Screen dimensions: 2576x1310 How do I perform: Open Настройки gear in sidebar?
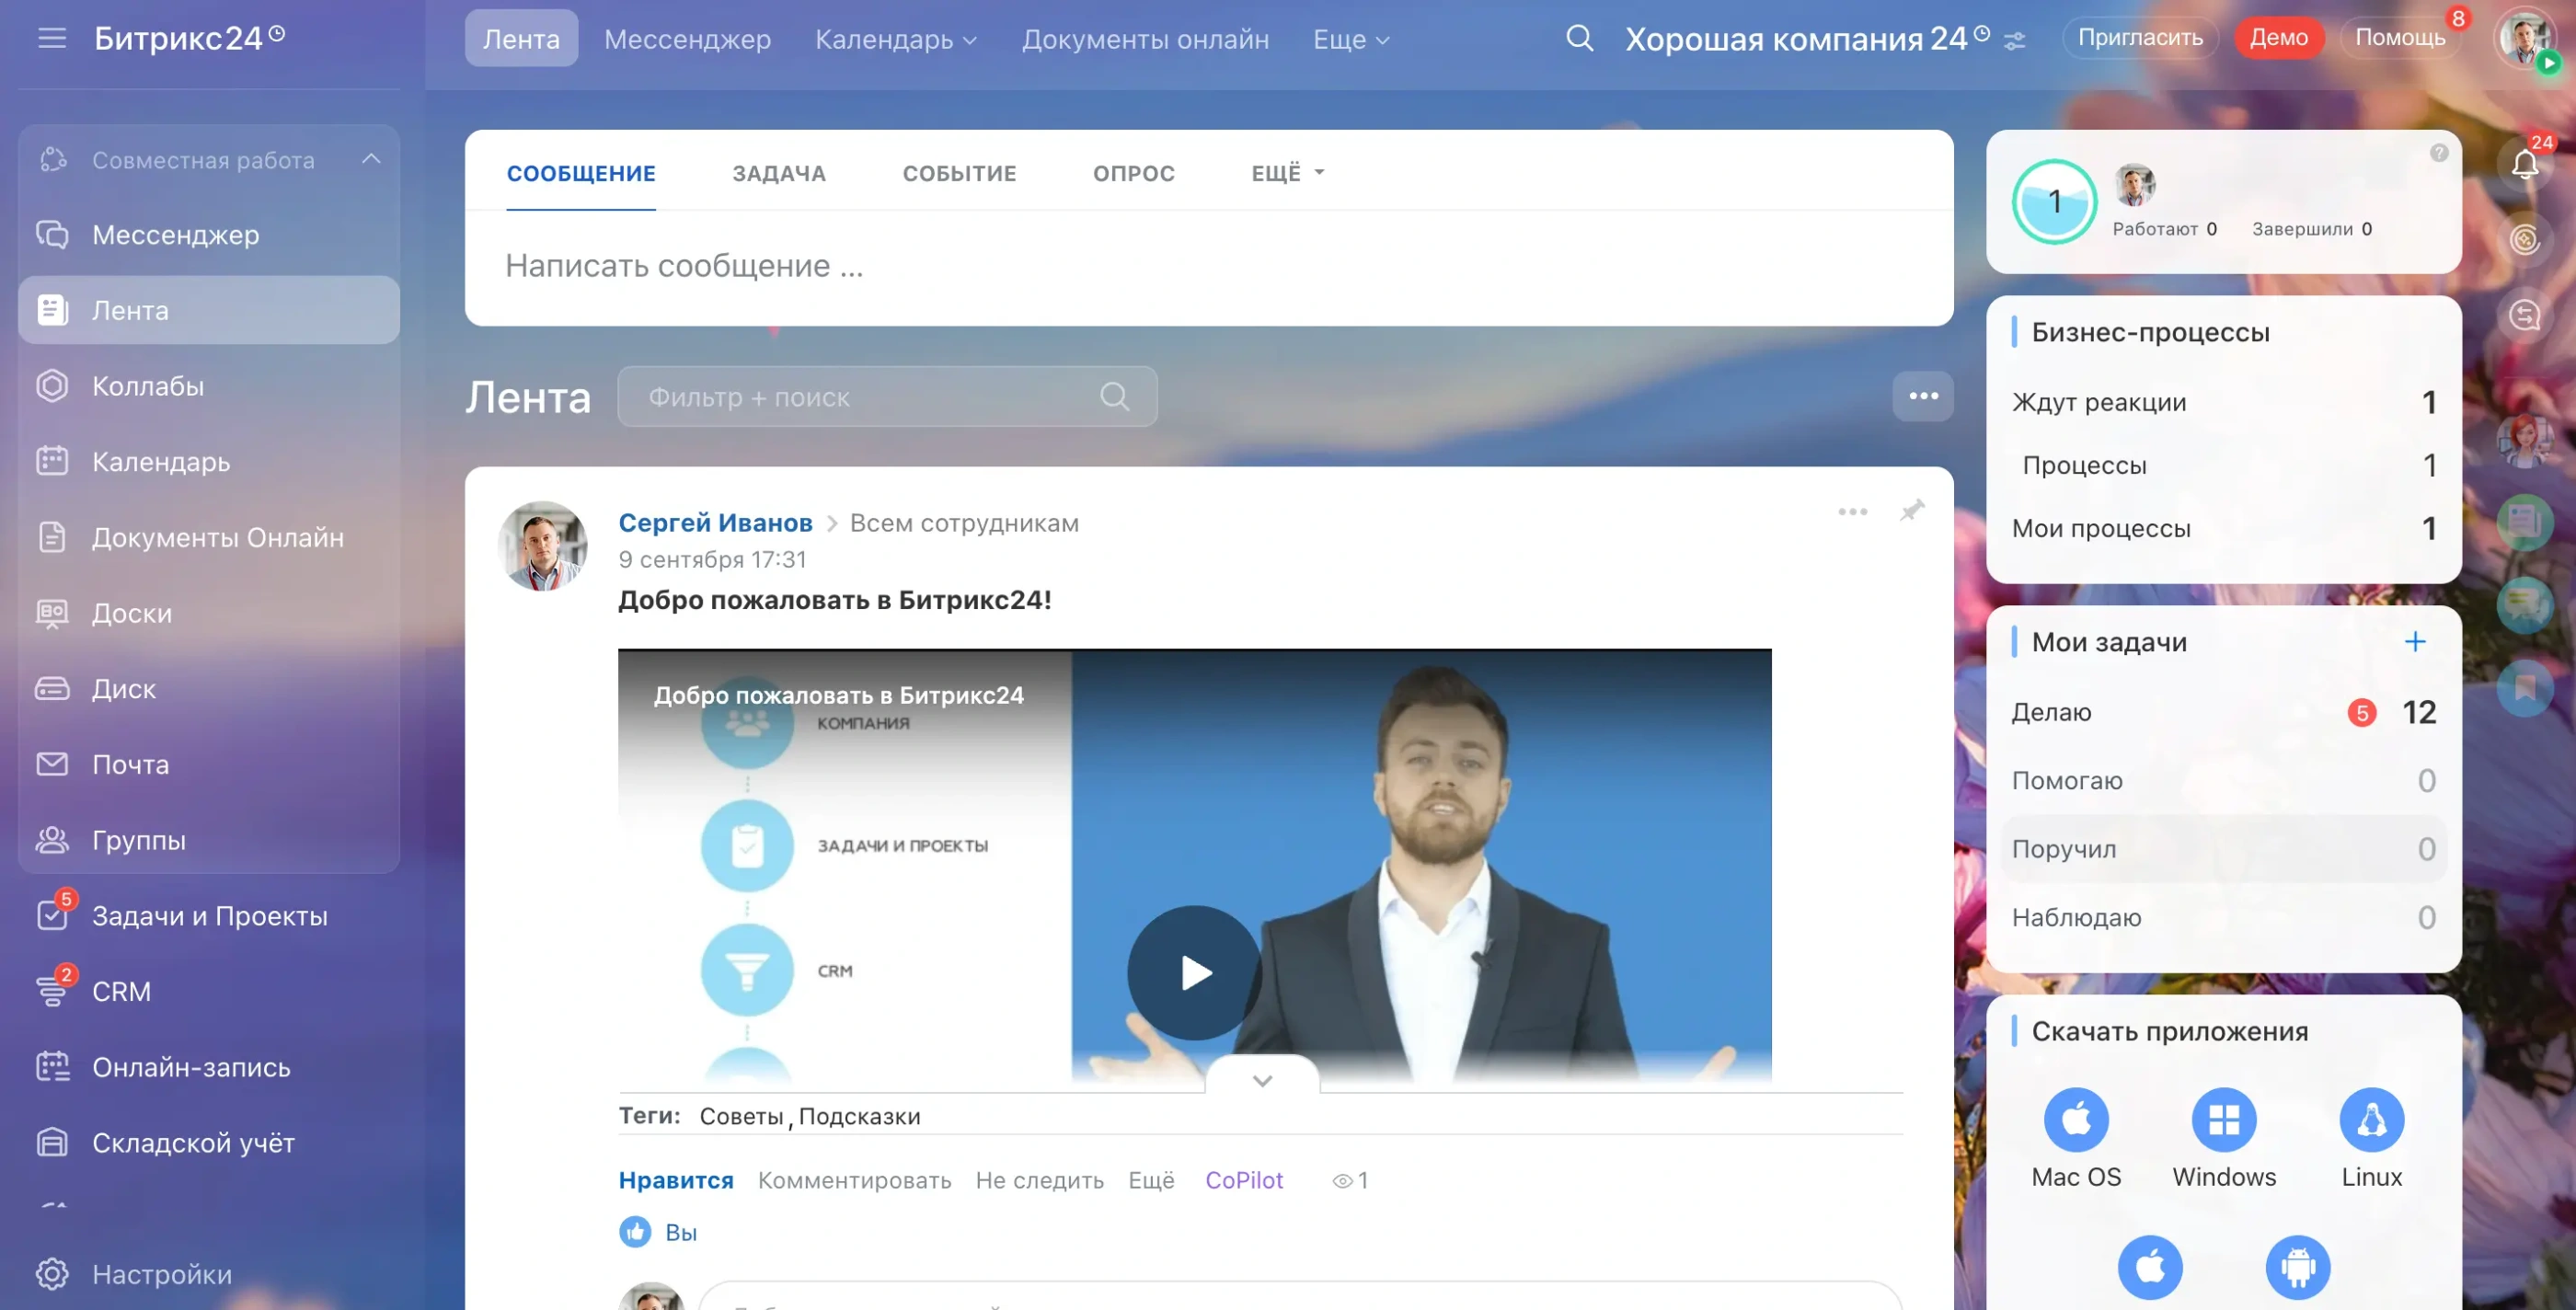(52, 1273)
